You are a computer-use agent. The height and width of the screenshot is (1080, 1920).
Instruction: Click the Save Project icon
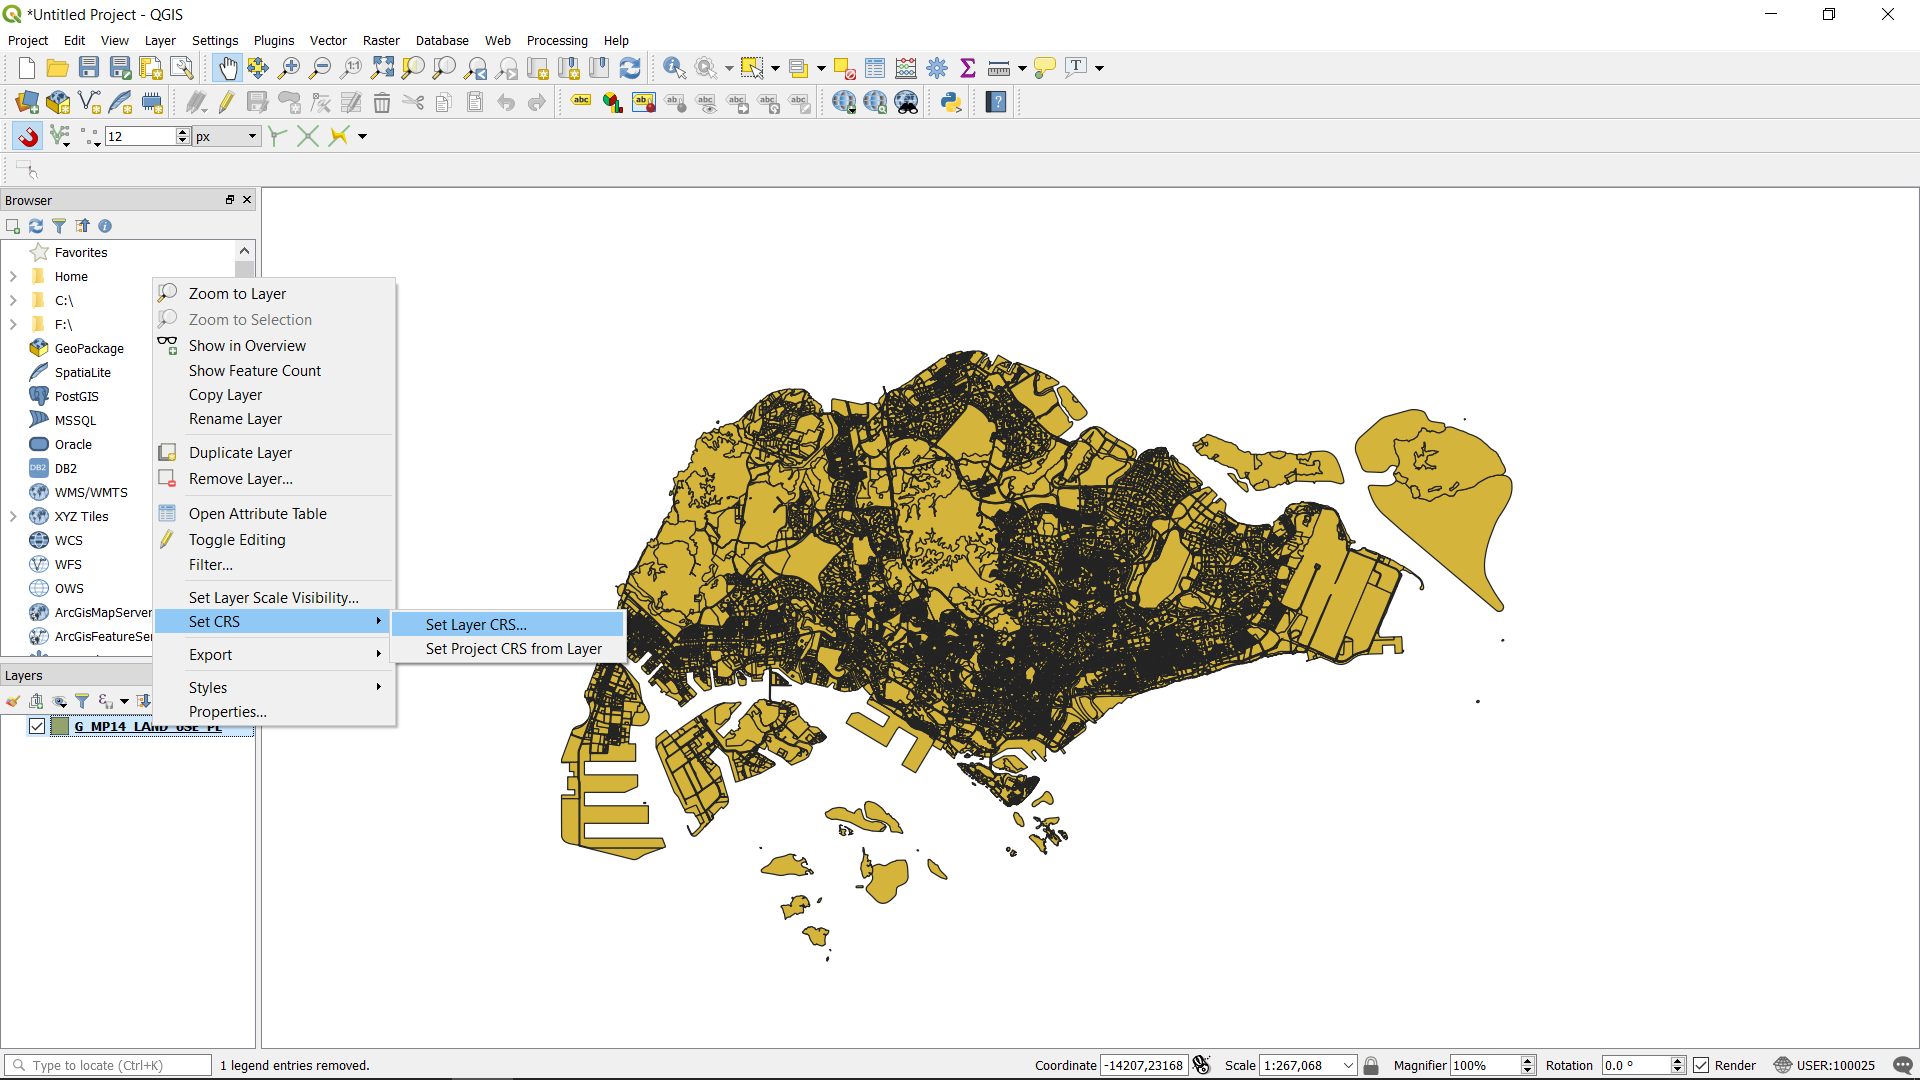89,68
